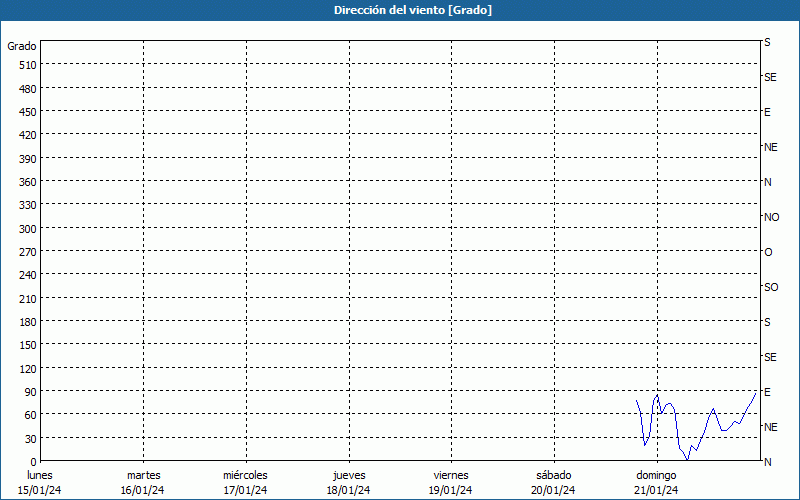Click the title 'Dirección del viento [Grado]'
Screen dimensions: 800x500
tap(413, 10)
